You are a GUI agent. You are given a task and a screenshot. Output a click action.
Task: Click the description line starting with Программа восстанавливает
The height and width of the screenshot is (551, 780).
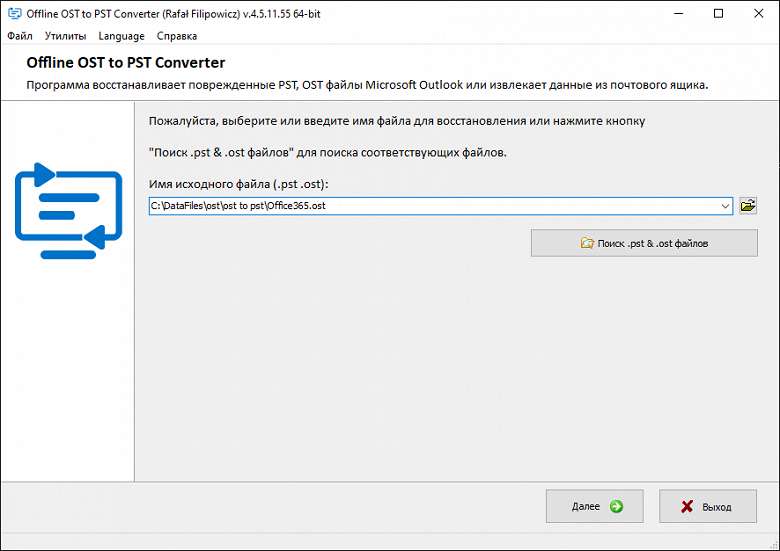[367, 85]
